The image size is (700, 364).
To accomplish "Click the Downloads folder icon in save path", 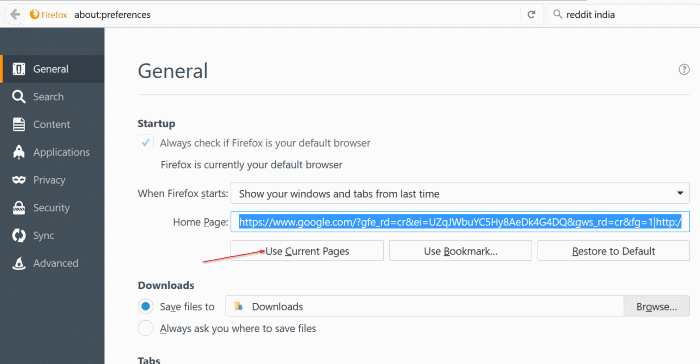I will pyautogui.click(x=238, y=306).
